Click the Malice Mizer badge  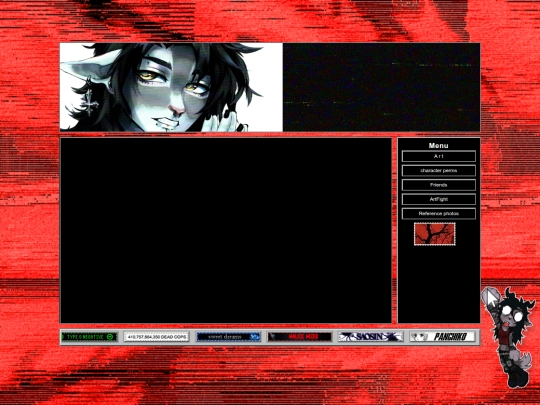coord(300,336)
